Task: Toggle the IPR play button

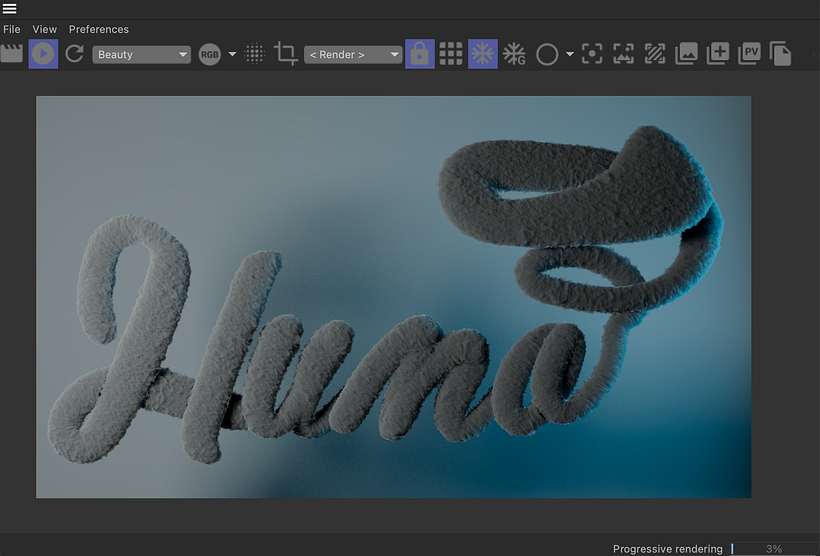Action: (x=43, y=54)
